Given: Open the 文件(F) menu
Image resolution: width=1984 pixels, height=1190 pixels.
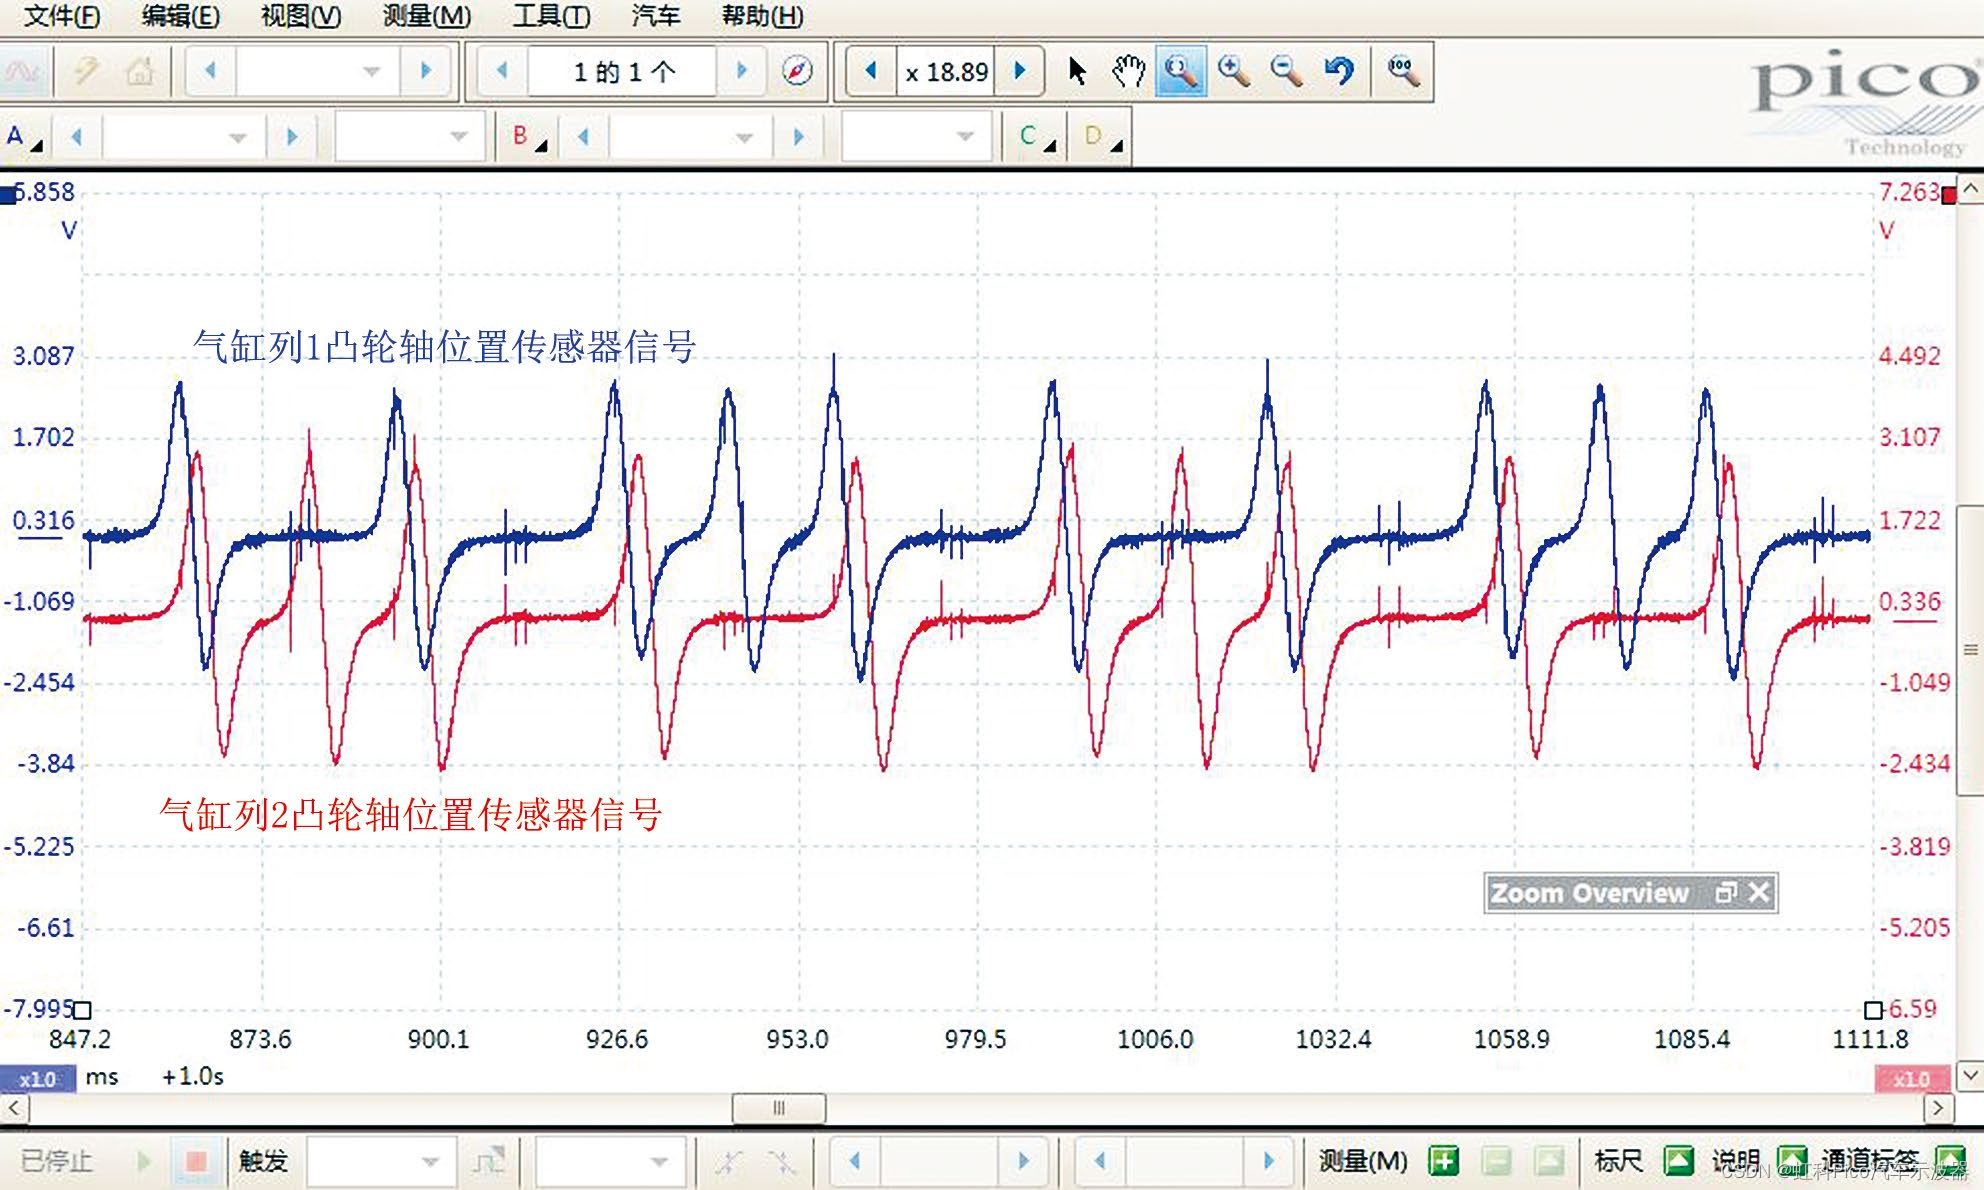Looking at the screenshot, I should tap(61, 16).
